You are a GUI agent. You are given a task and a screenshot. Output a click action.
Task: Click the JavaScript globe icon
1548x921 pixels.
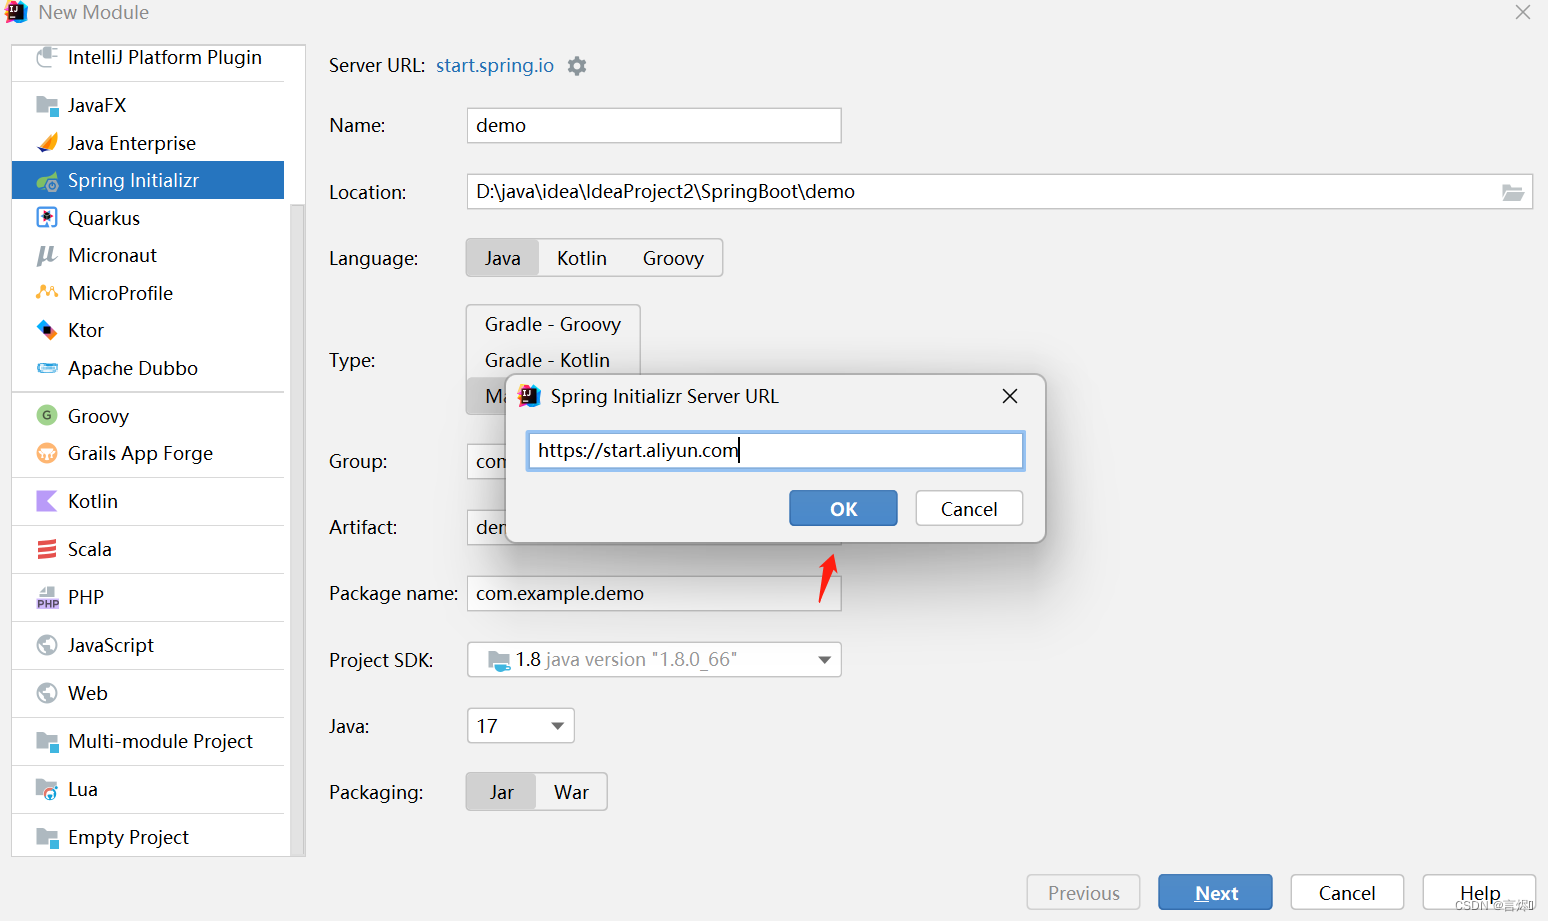(x=47, y=645)
